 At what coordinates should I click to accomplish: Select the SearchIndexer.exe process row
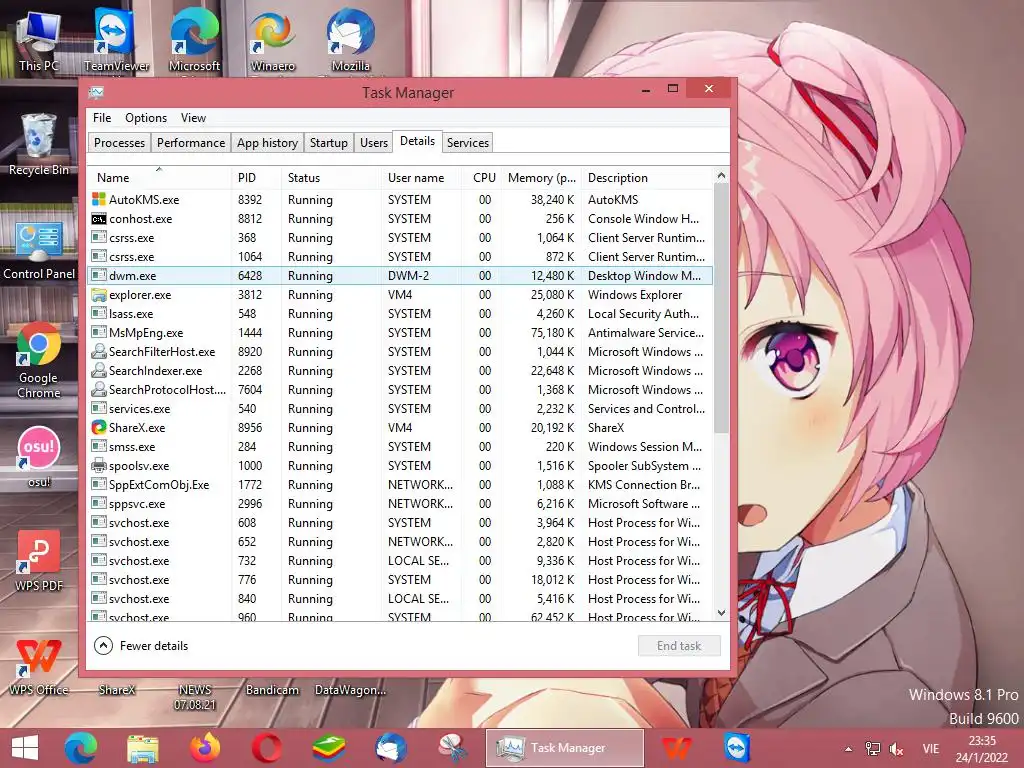400,370
